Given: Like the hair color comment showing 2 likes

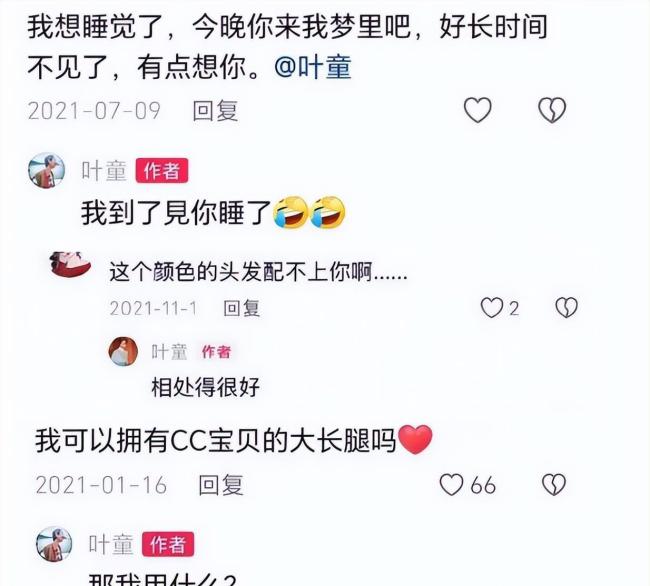Looking at the screenshot, I should click(x=491, y=308).
